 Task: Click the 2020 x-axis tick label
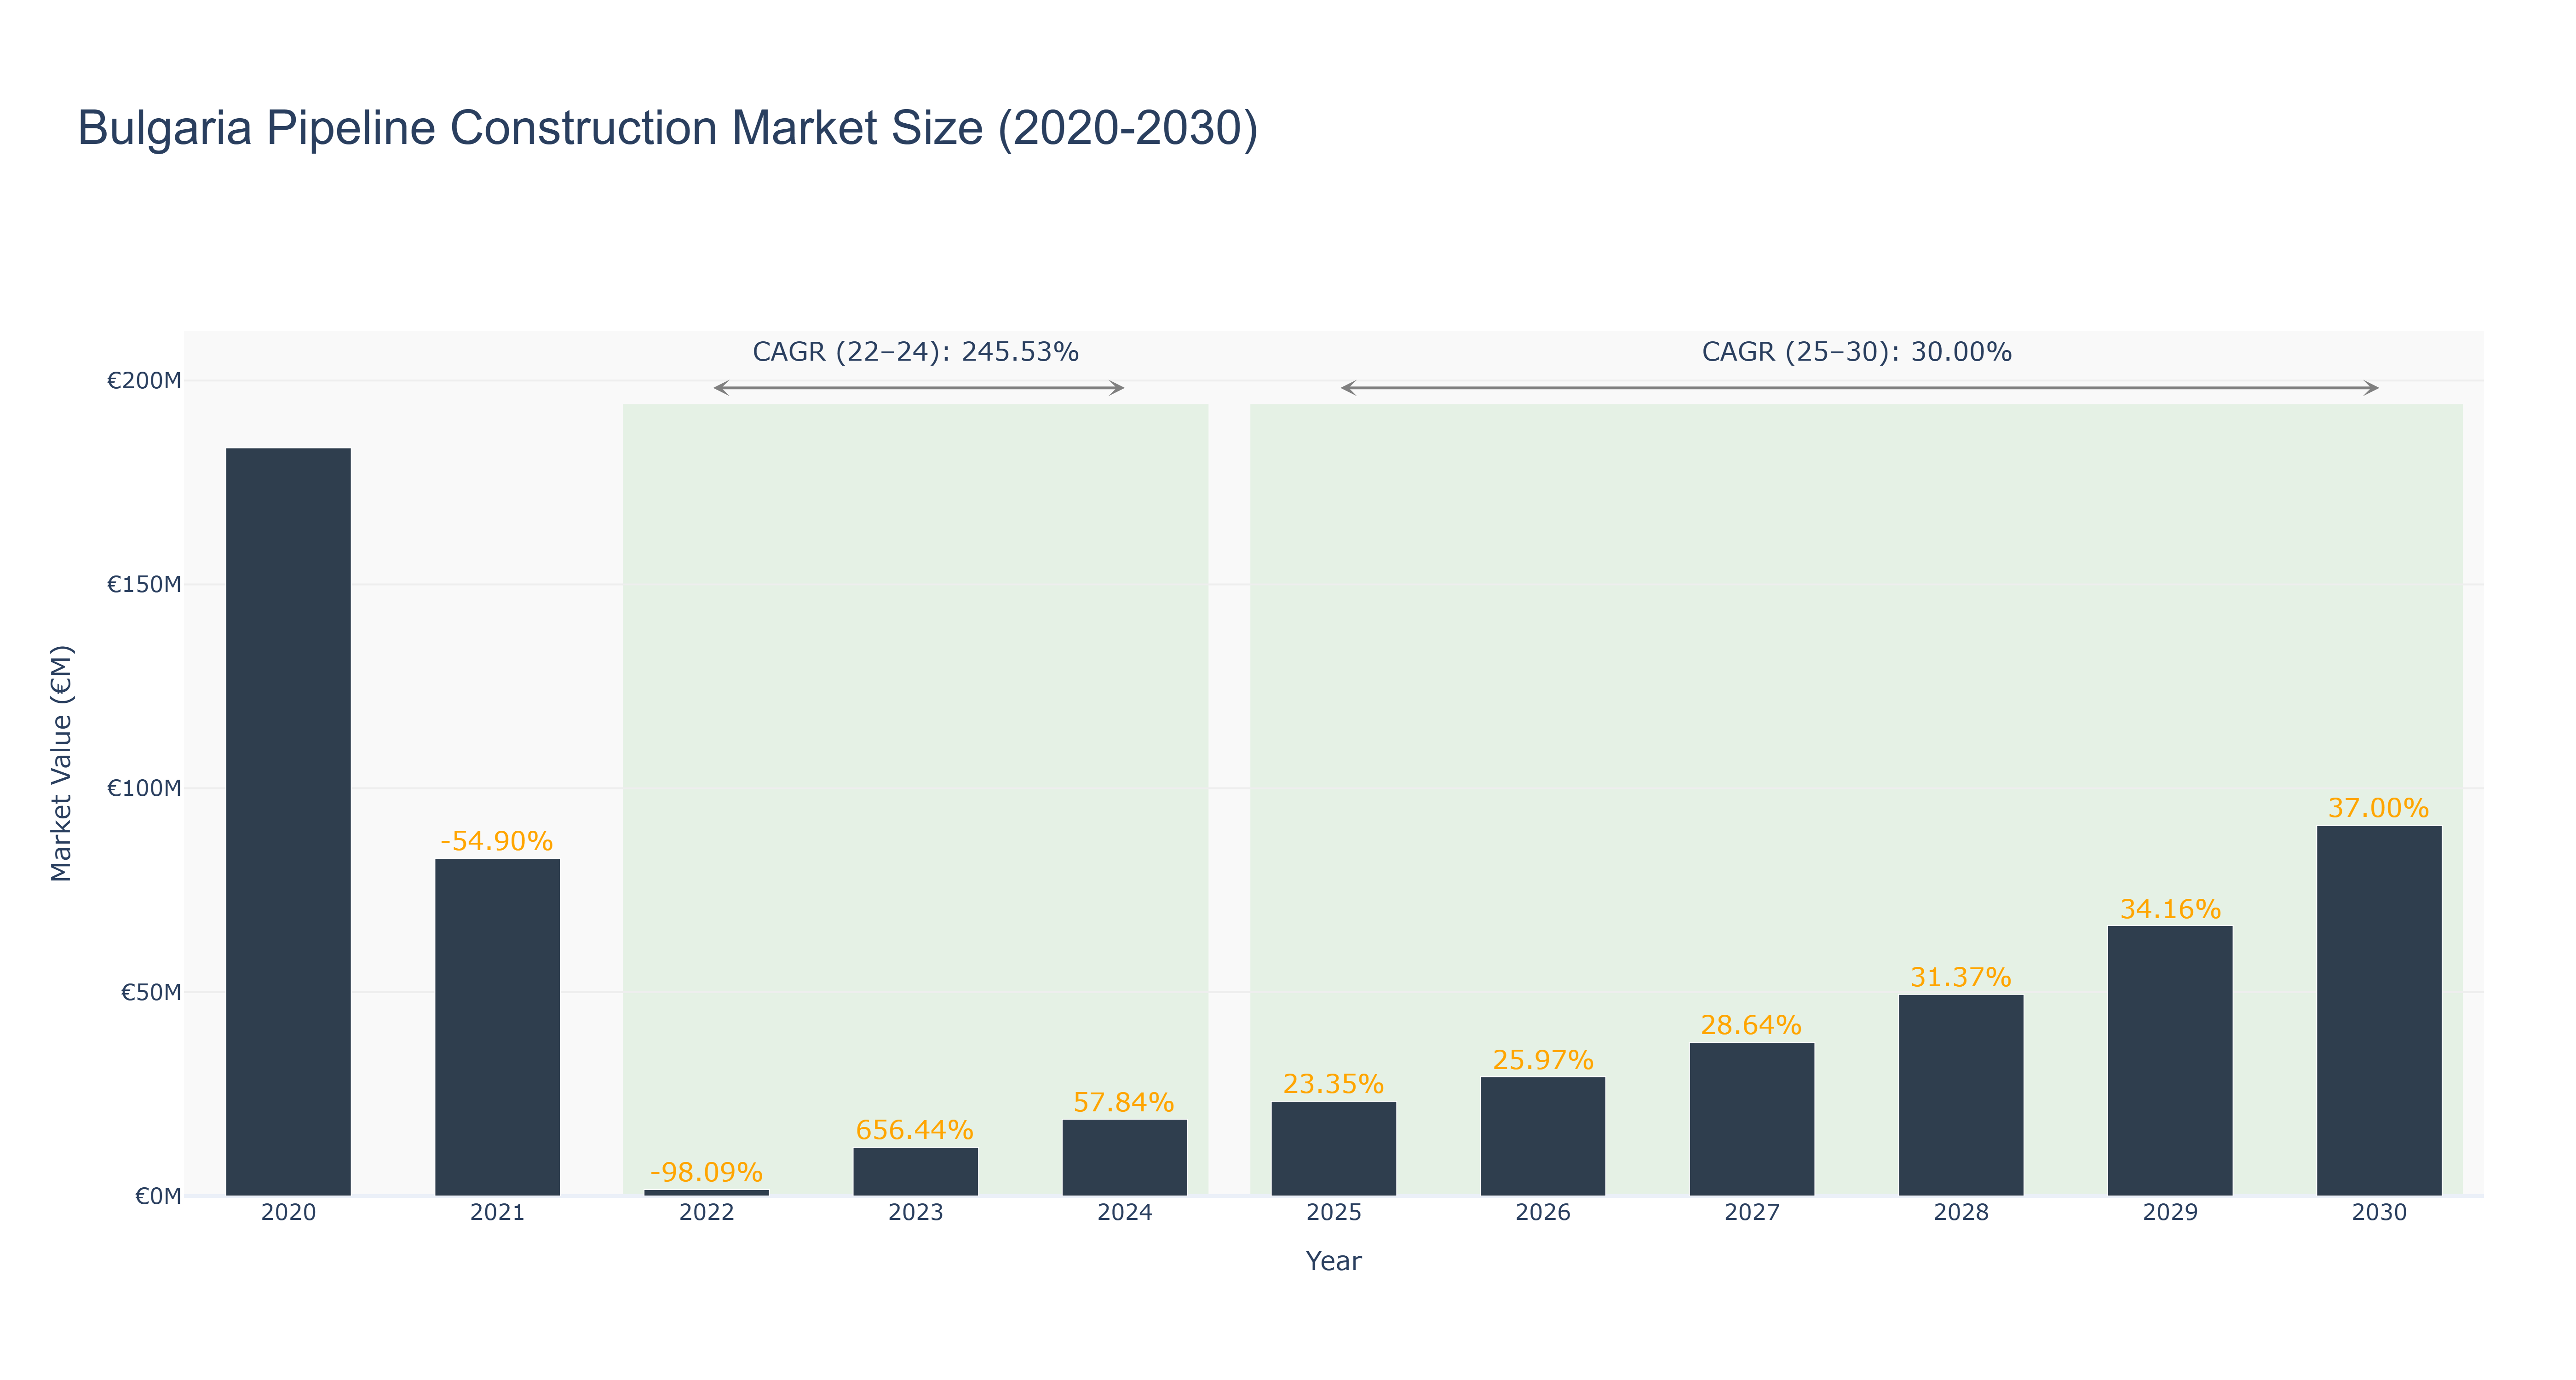[288, 1213]
